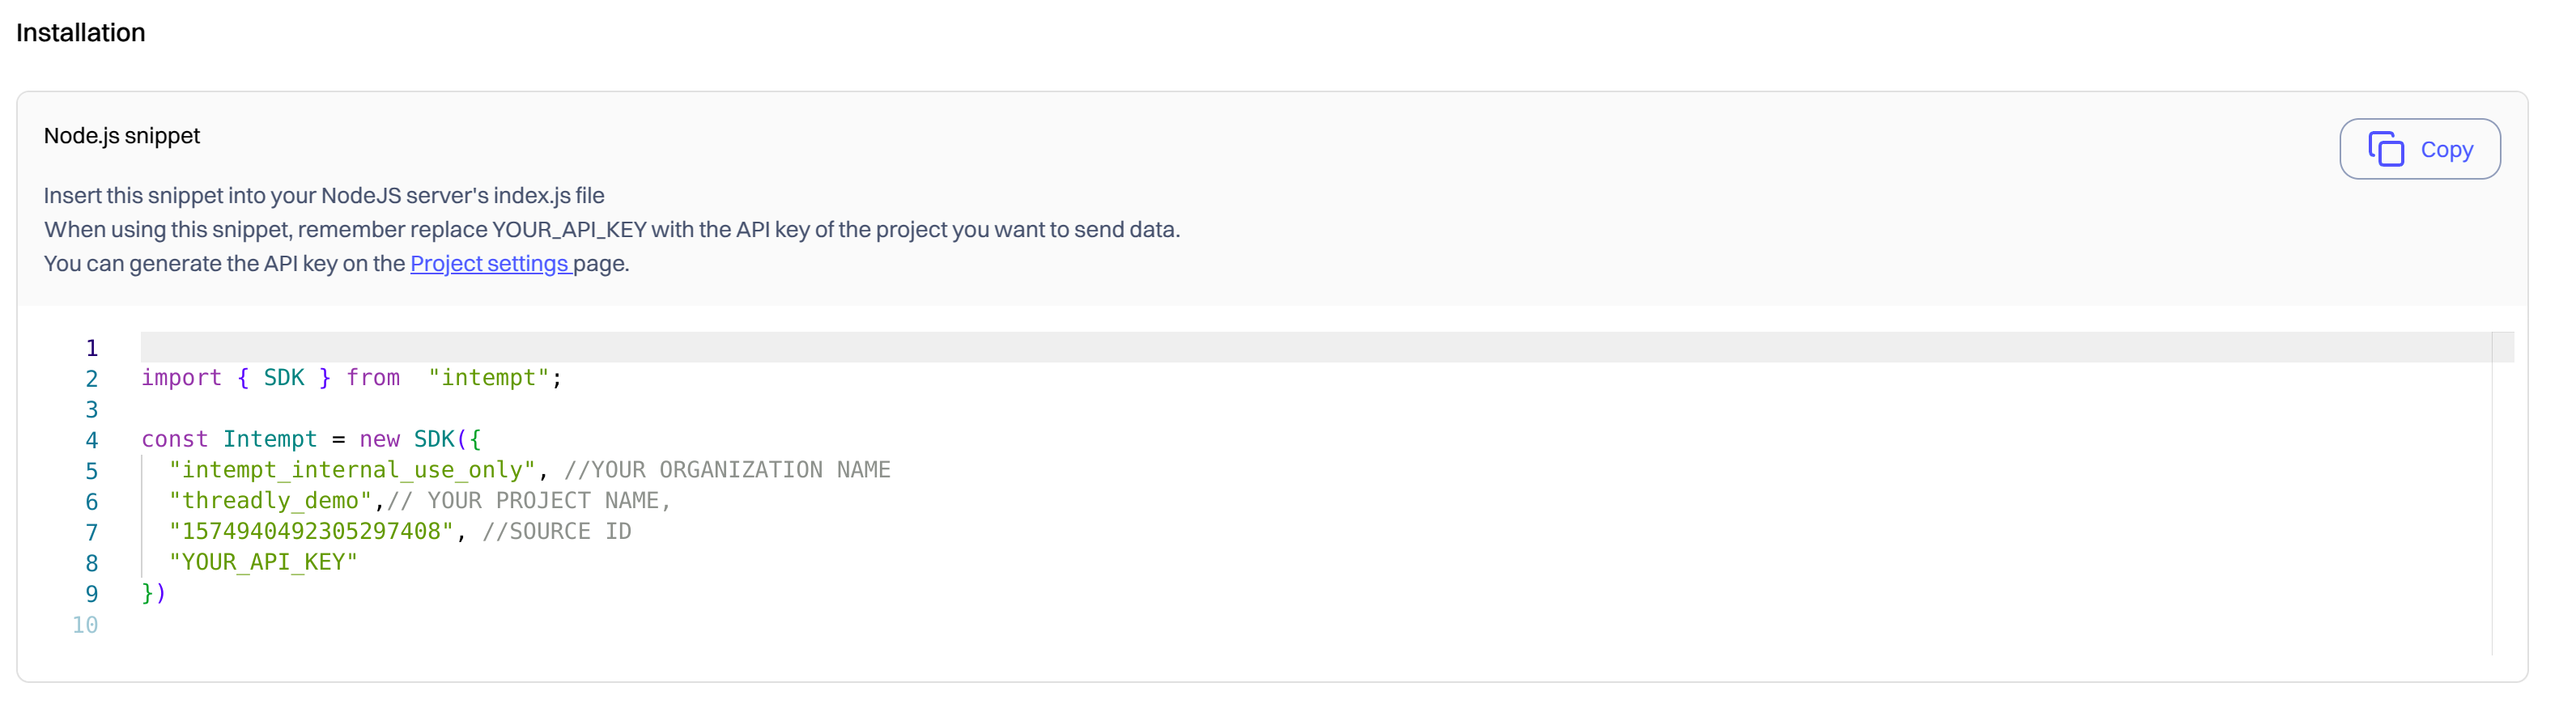Click the source ID string "1574940492305297408"
The height and width of the screenshot is (725, 2576).
[x=311, y=532]
